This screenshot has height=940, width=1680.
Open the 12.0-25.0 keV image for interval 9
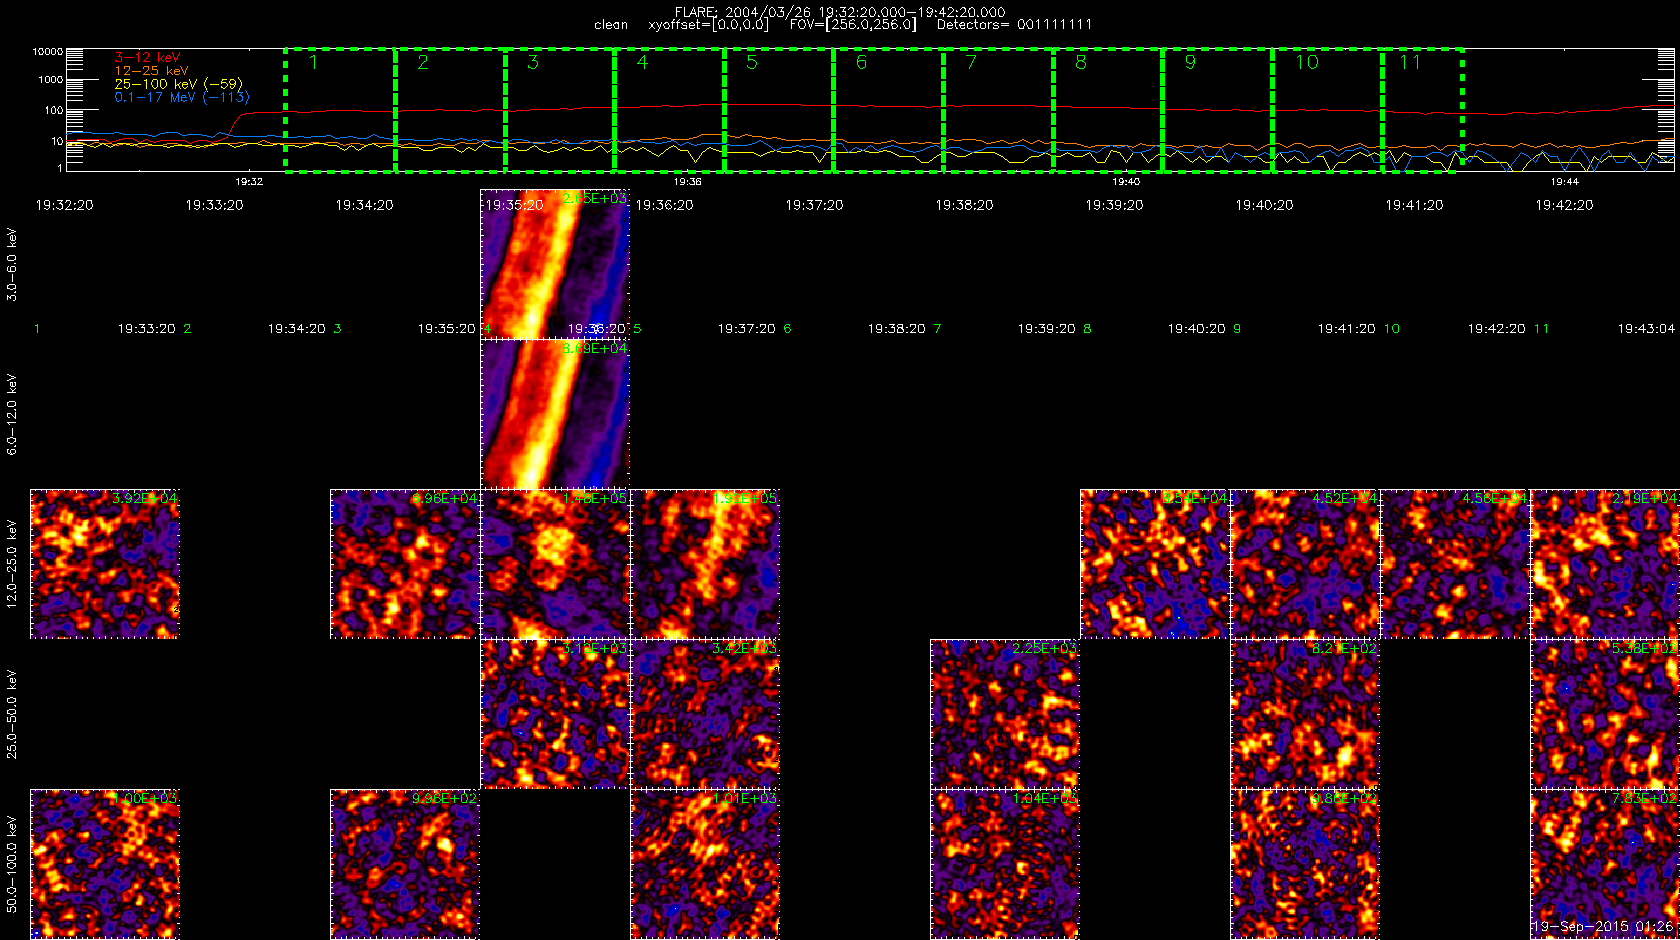(1305, 564)
